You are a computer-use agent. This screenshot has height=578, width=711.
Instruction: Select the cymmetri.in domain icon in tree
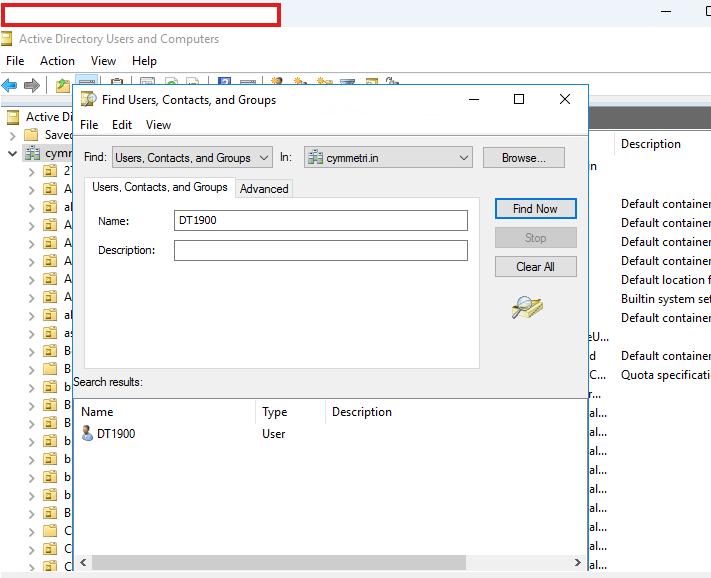pos(32,153)
